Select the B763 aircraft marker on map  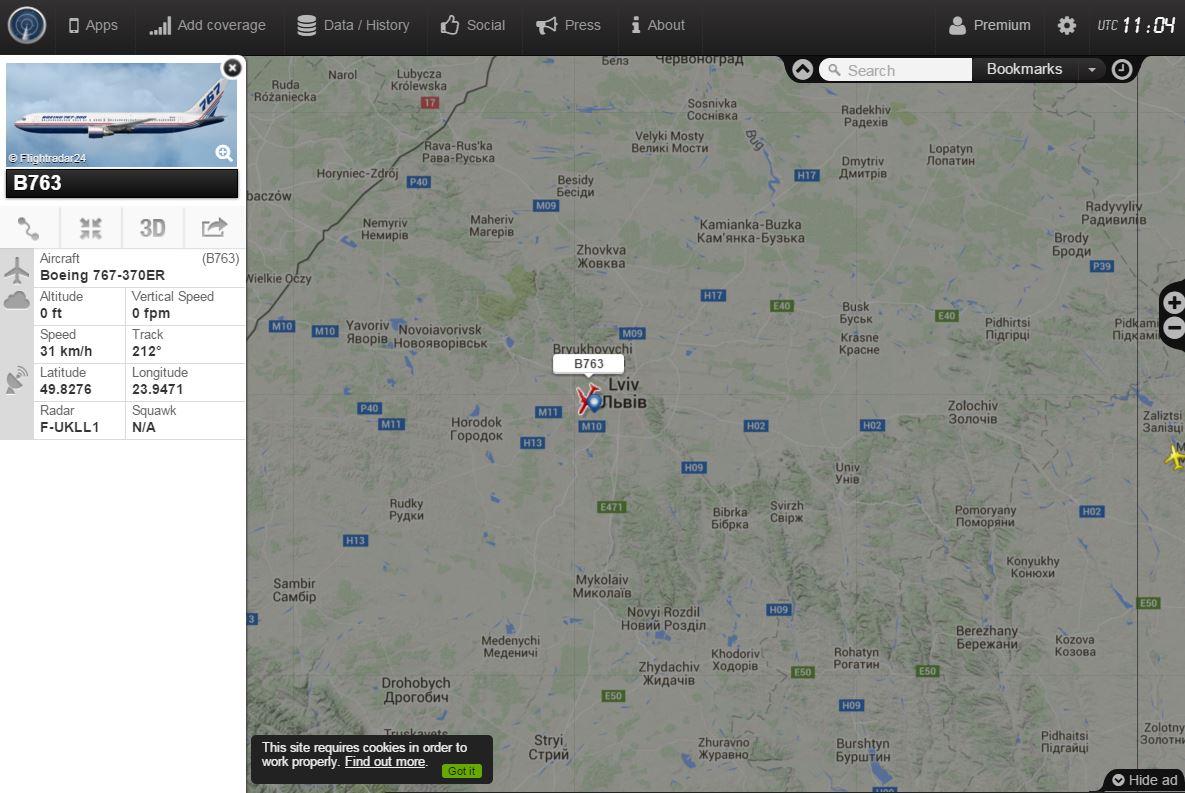[x=590, y=399]
